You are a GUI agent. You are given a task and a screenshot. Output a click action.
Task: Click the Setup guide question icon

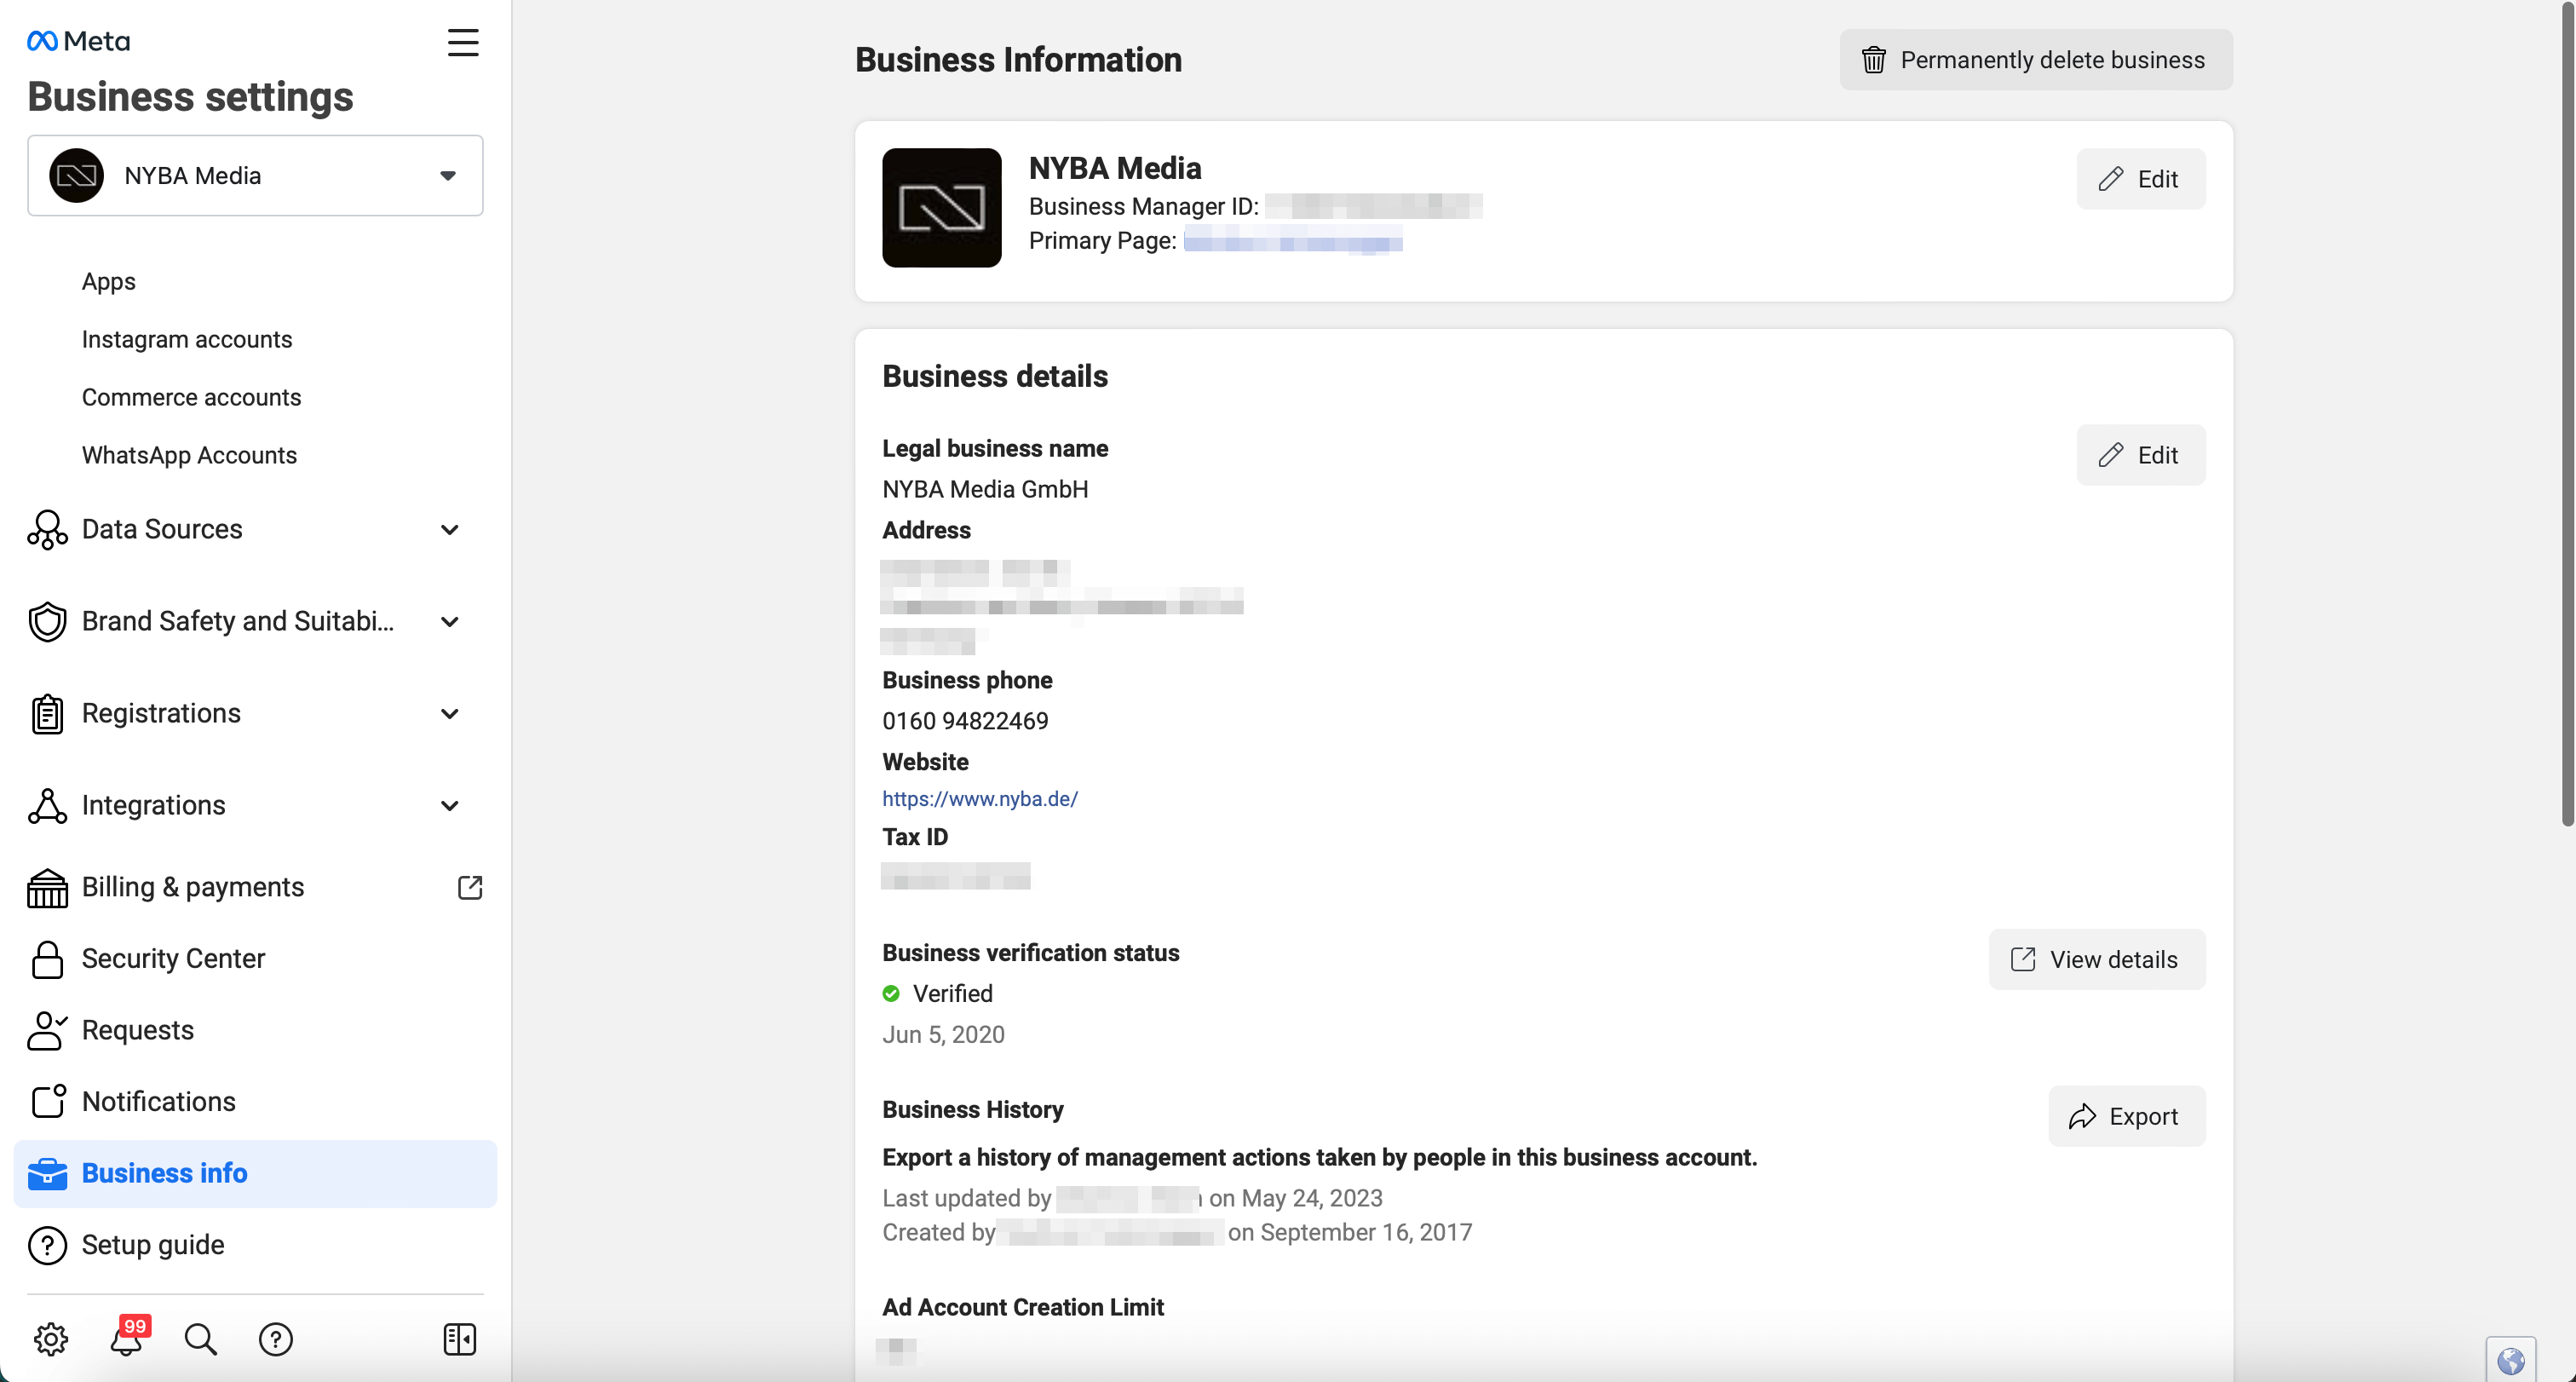click(x=47, y=1246)
